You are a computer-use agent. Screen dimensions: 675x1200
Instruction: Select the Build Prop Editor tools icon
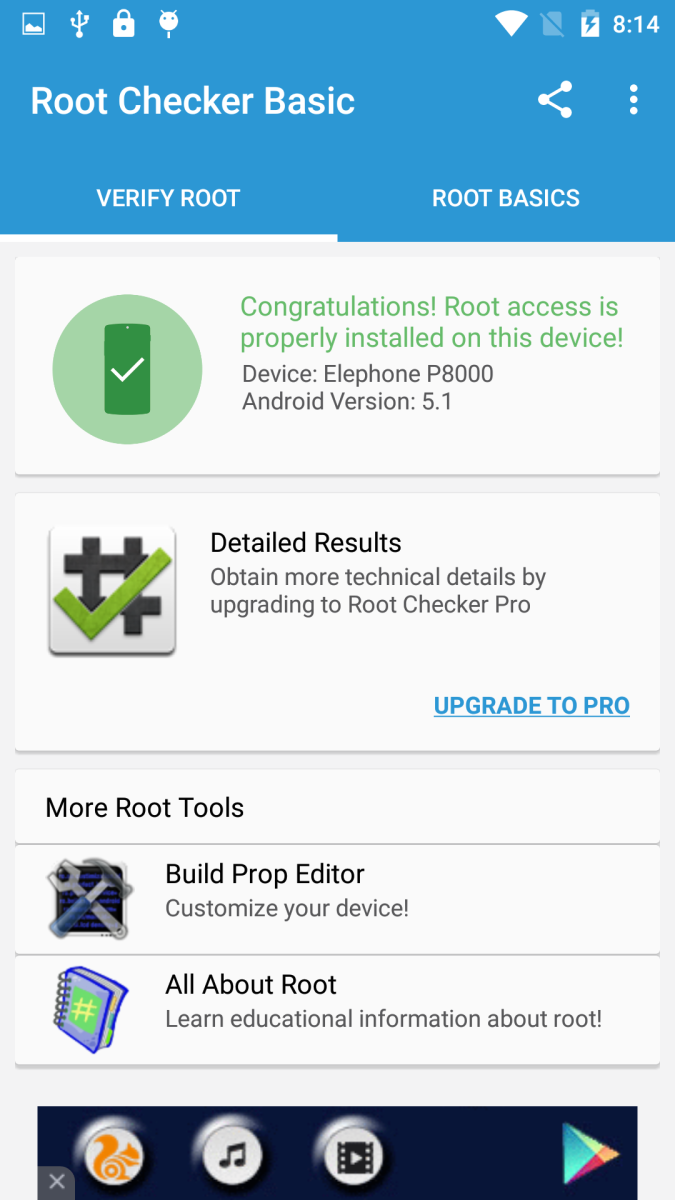tap(90, 897)
